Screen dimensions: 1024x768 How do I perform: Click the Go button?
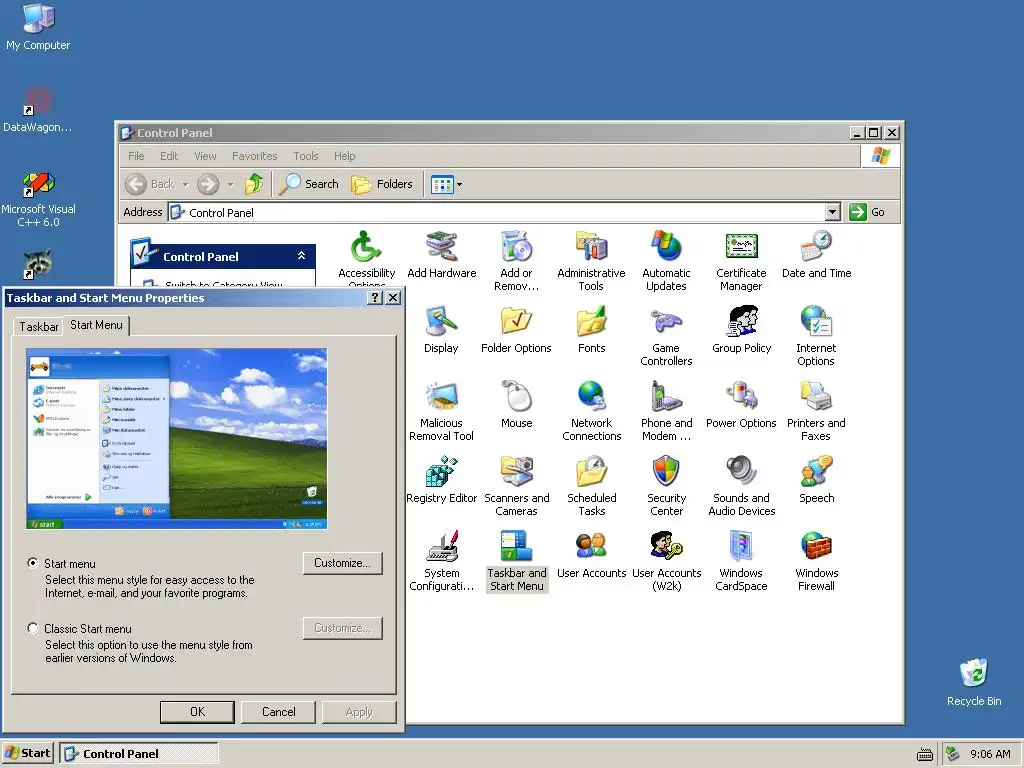pos(868,212)
